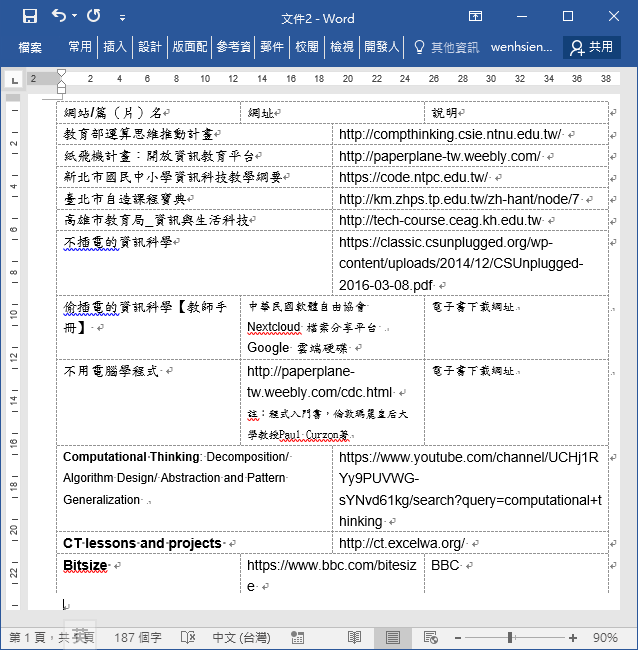Select the left indent ruler marker
638x650 pixels.
click(x=61, y=90)
